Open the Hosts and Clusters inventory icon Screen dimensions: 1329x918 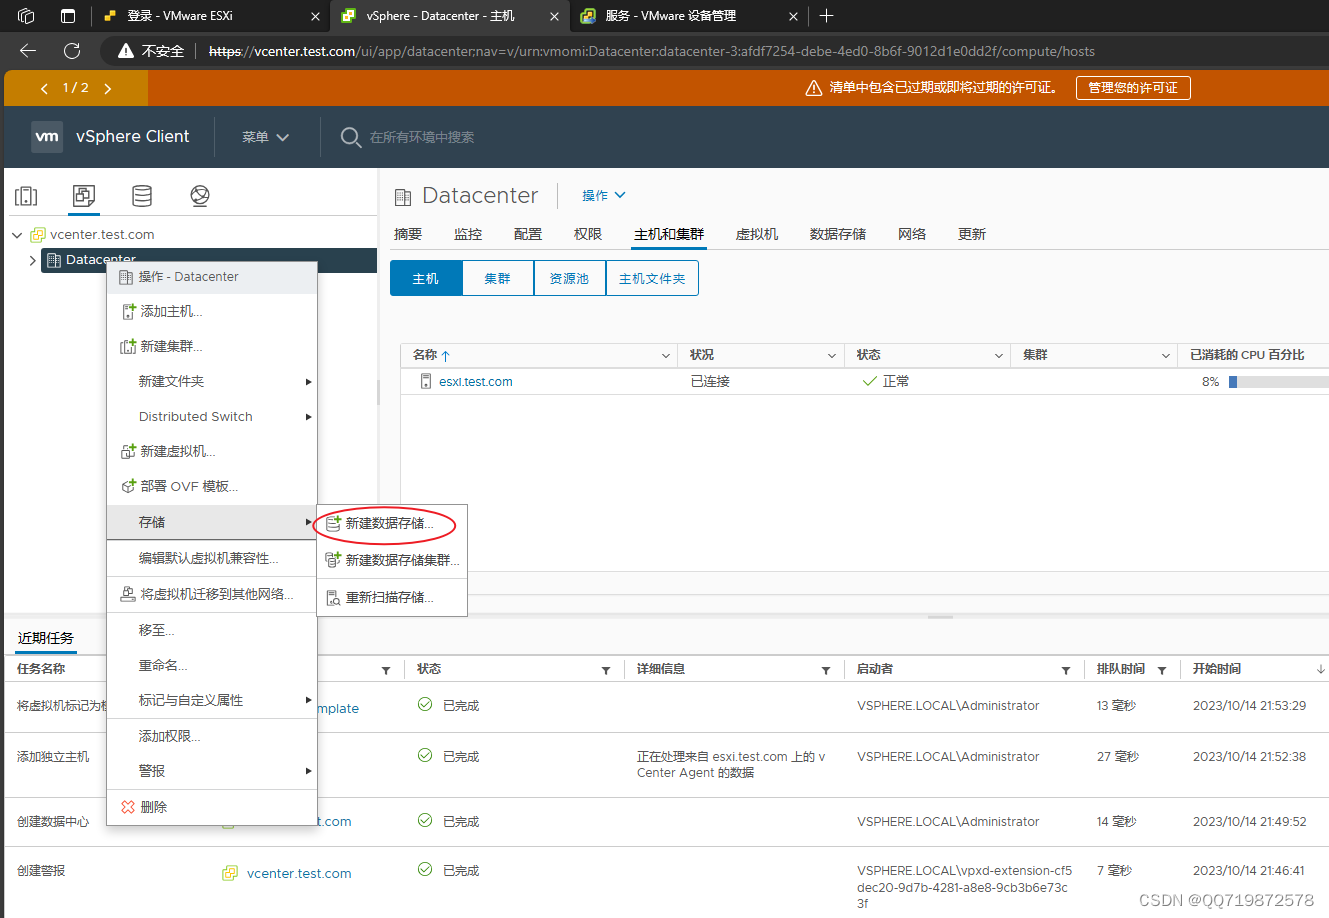tap(26, 196)
